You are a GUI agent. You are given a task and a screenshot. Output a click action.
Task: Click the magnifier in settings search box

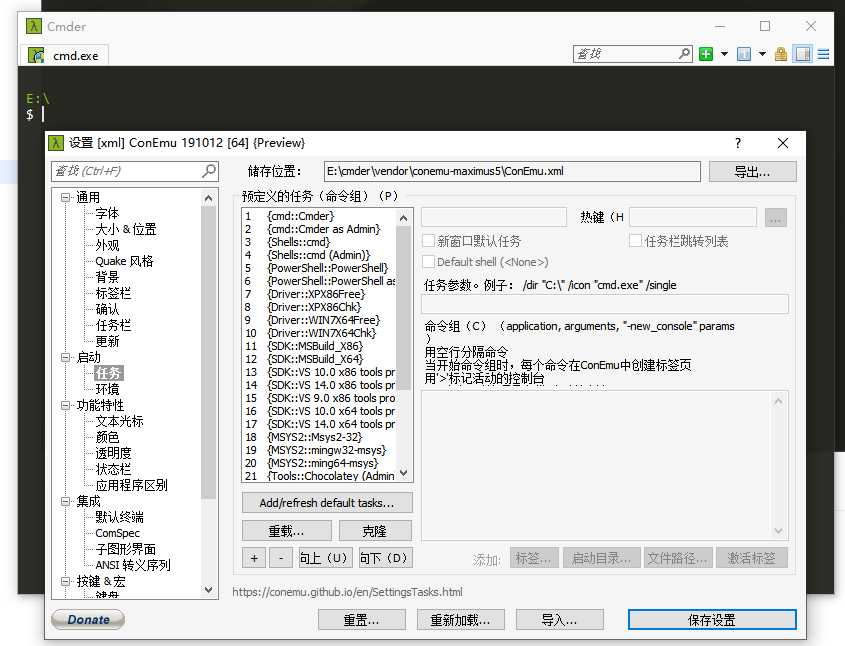209,171
